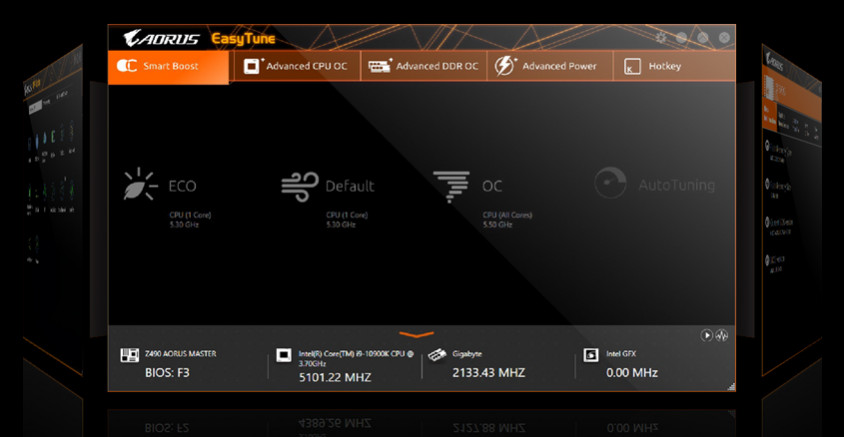844x437 pixels.
Task: Open the hardware monitor waveform icon
Action: (x=721, y=335)
